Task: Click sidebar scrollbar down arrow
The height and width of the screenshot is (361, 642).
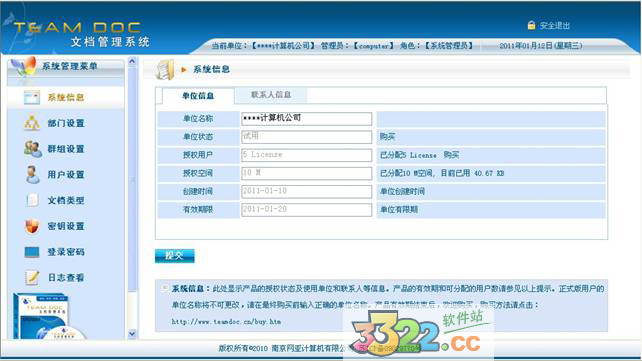Action: coord(132,334)
